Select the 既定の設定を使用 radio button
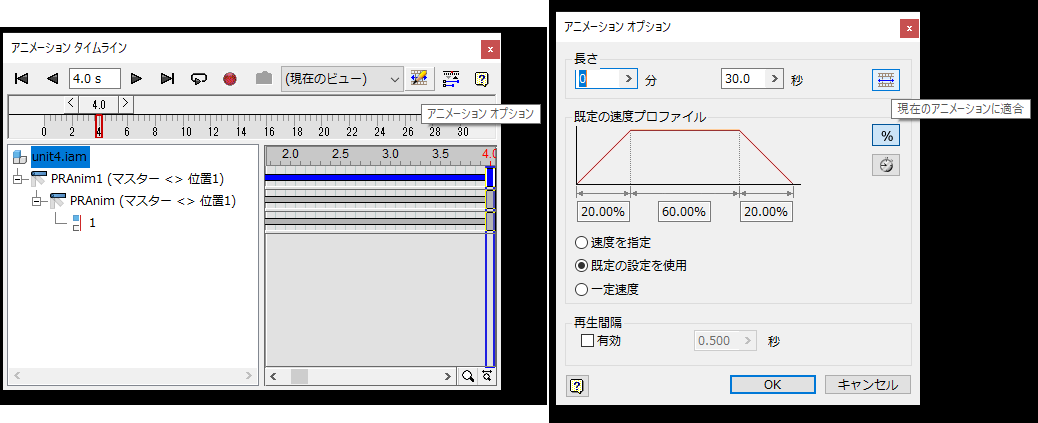Viewport: 1038px width, 423px height. point(582,266)
